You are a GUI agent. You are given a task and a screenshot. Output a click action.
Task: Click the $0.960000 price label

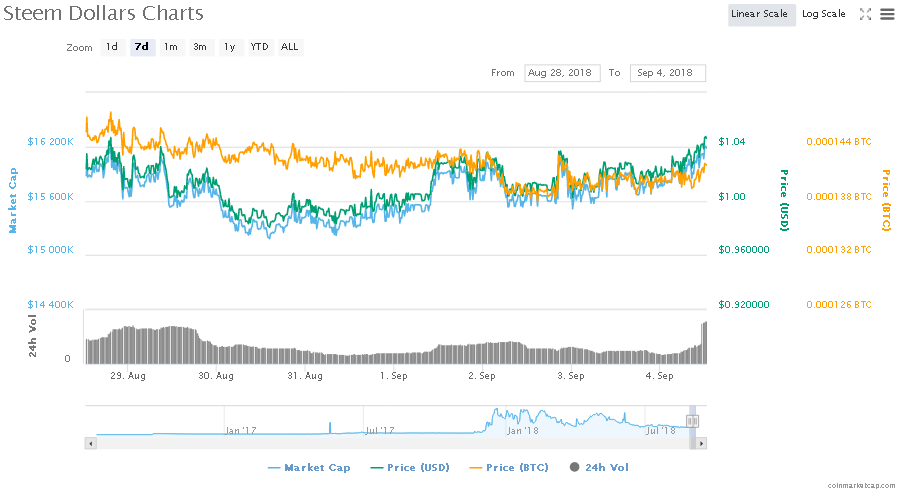tap(744, 250)
